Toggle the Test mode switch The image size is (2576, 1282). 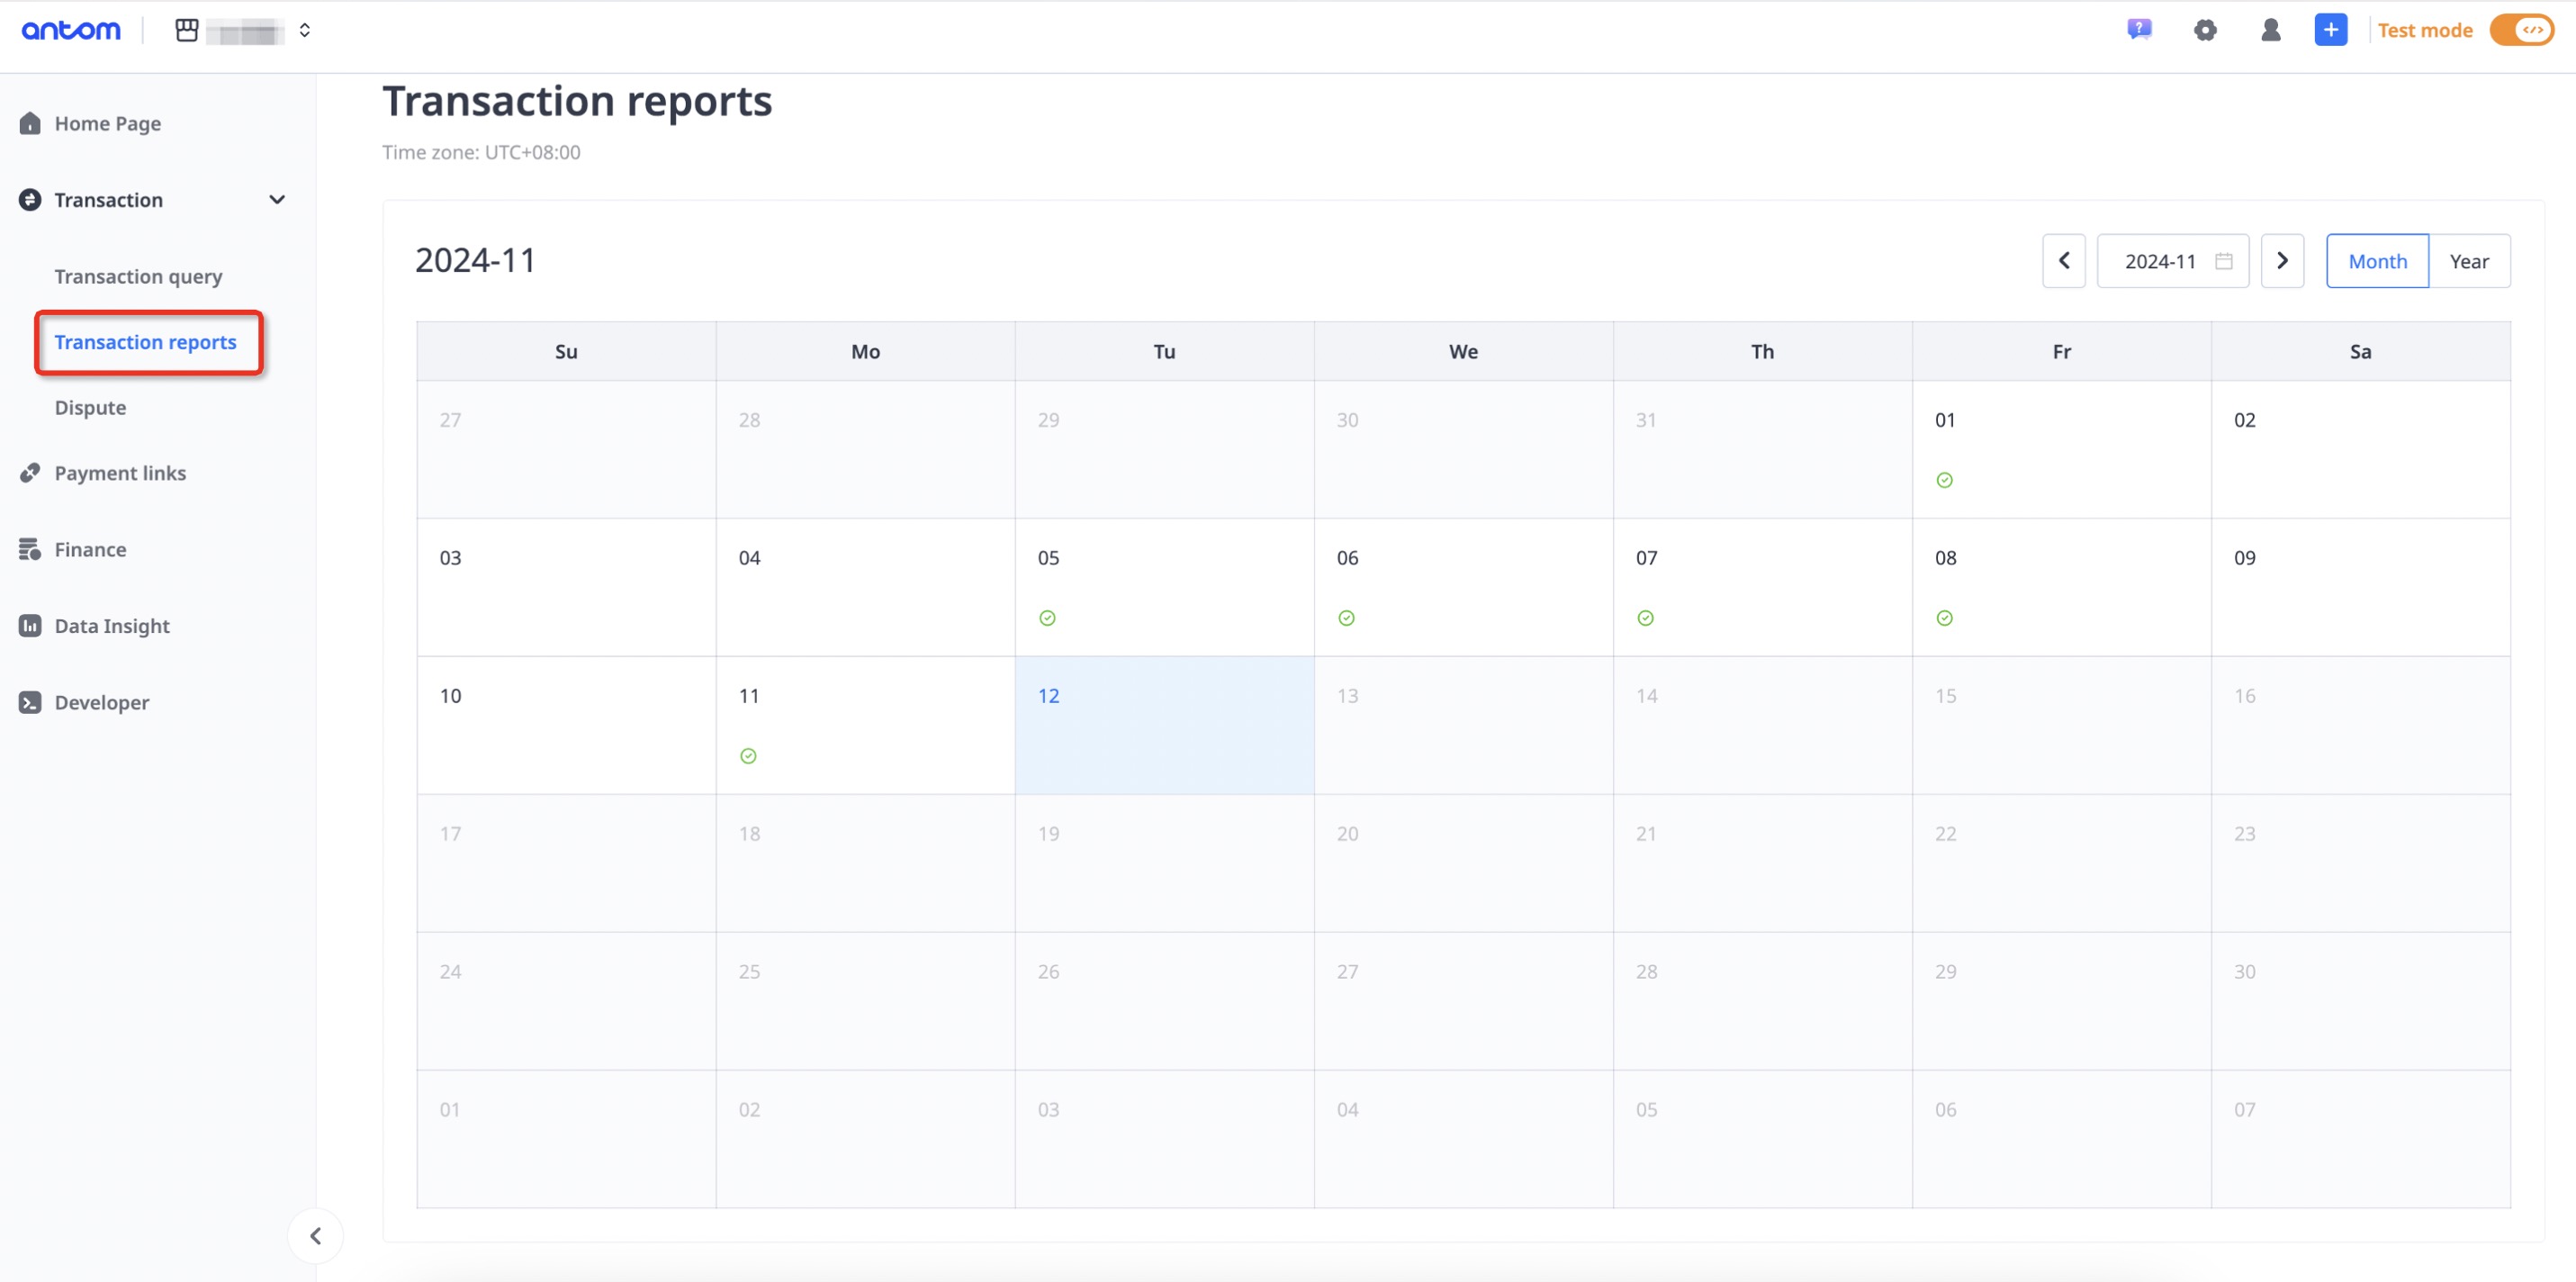coord(2522,30)
